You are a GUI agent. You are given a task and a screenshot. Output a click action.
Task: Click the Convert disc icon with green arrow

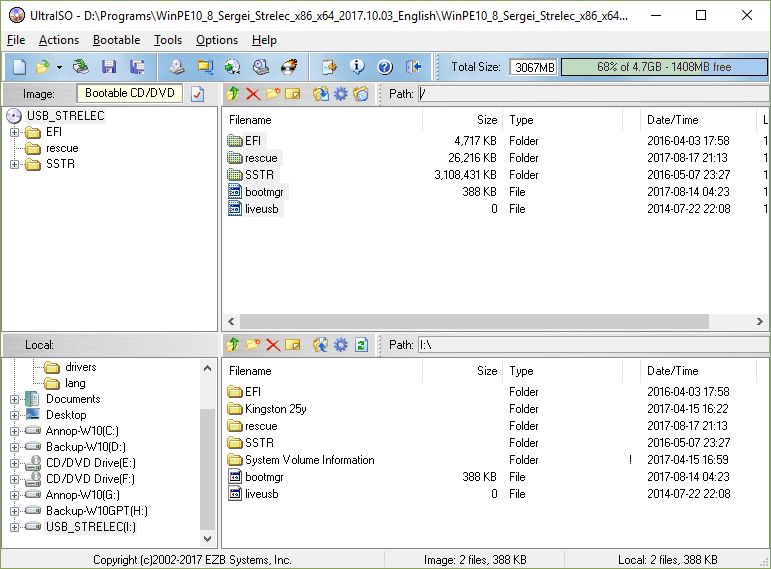tap(232, 67)
